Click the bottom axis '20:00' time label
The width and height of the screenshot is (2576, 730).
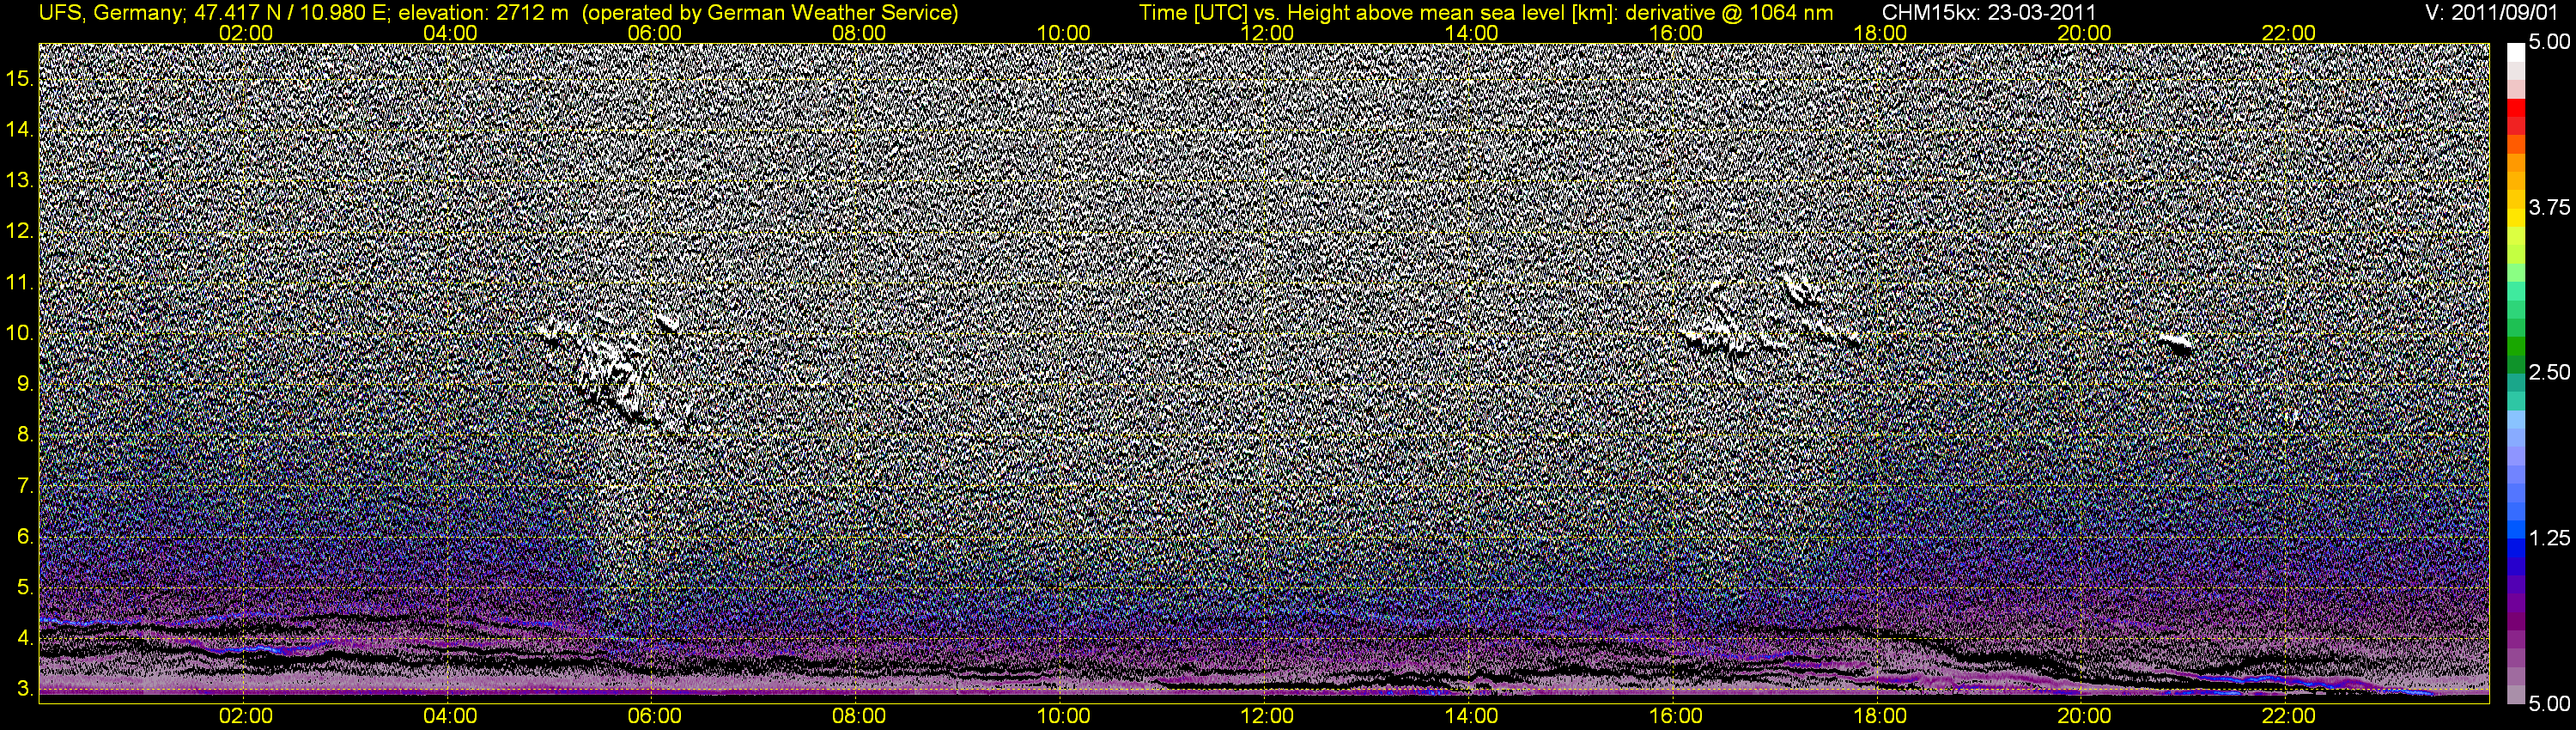tap(2084, 716)
